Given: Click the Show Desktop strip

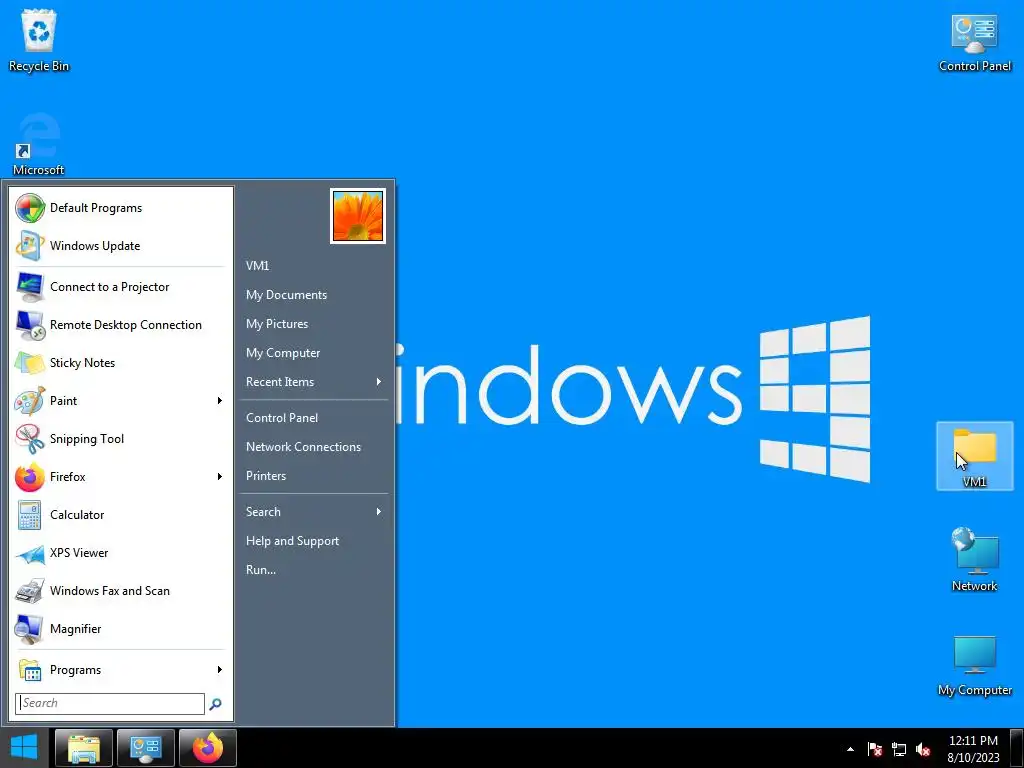Looking at the screenshot, I should [x=1016, y=748].
